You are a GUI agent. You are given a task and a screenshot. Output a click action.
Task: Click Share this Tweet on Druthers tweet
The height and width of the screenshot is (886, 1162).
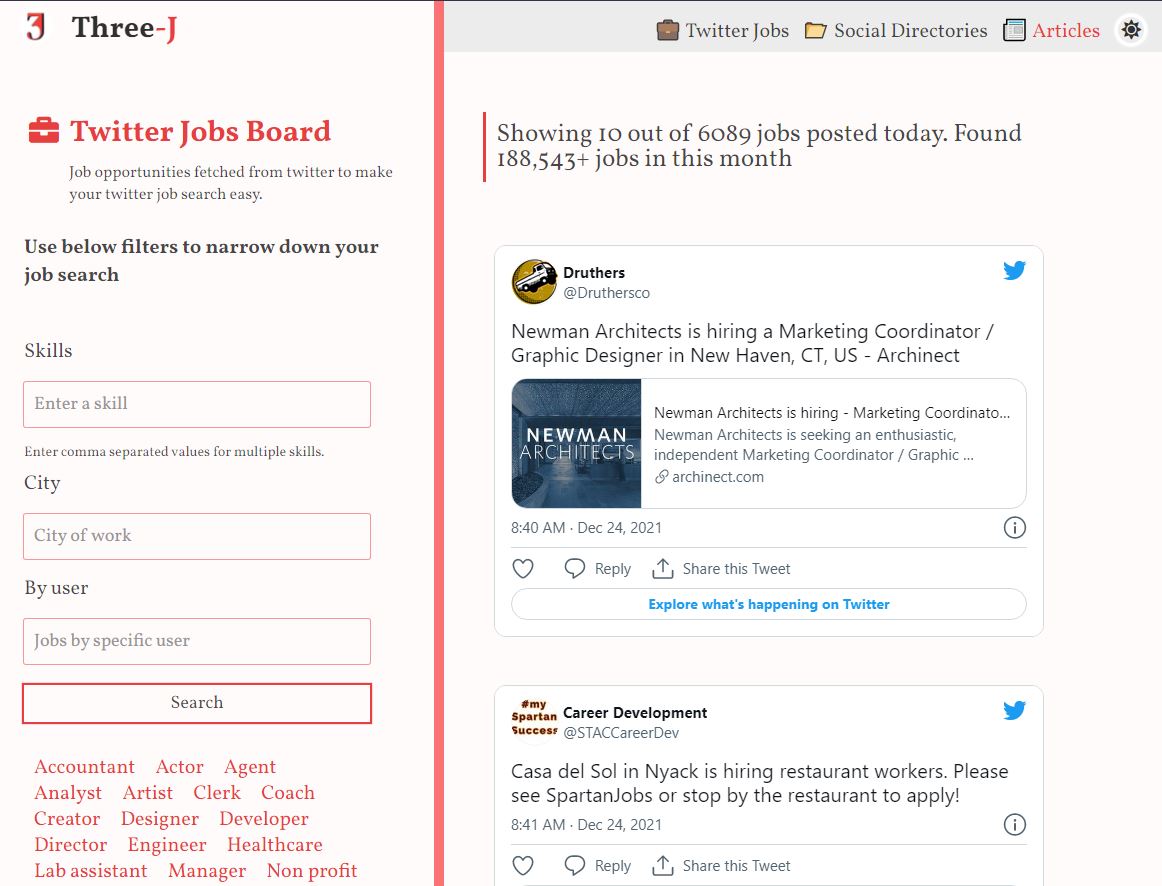tap(736, 569)
